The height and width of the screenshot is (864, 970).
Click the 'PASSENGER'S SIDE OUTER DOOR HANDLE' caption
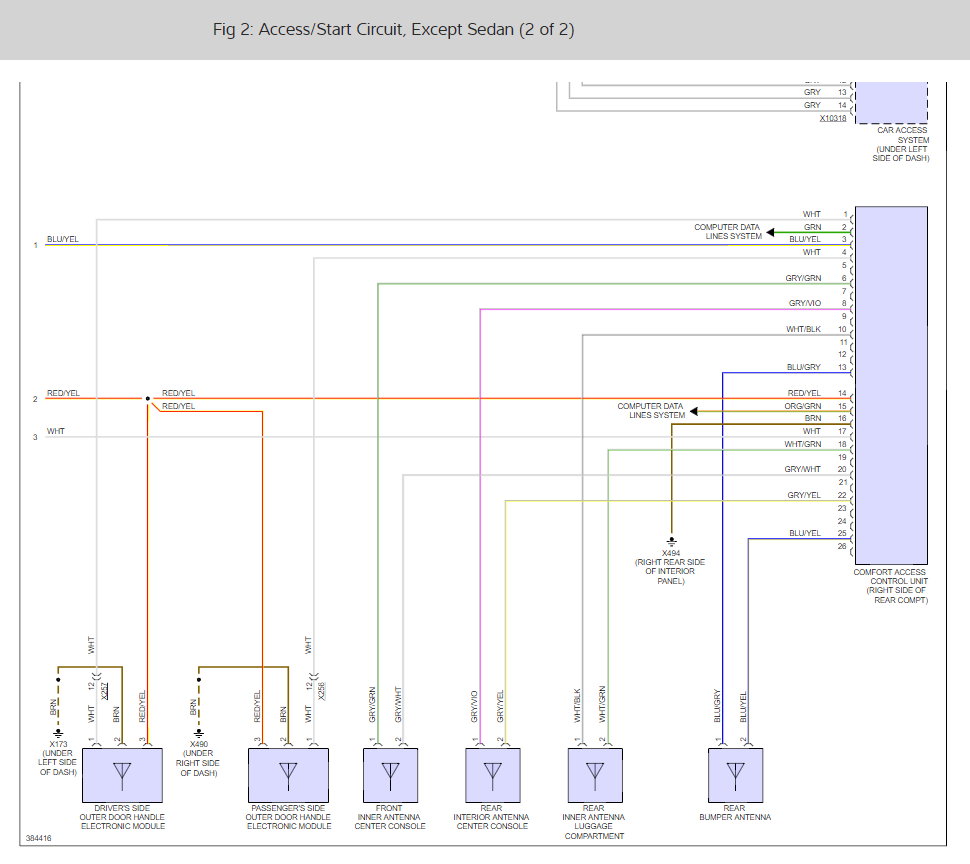[288, 817]
